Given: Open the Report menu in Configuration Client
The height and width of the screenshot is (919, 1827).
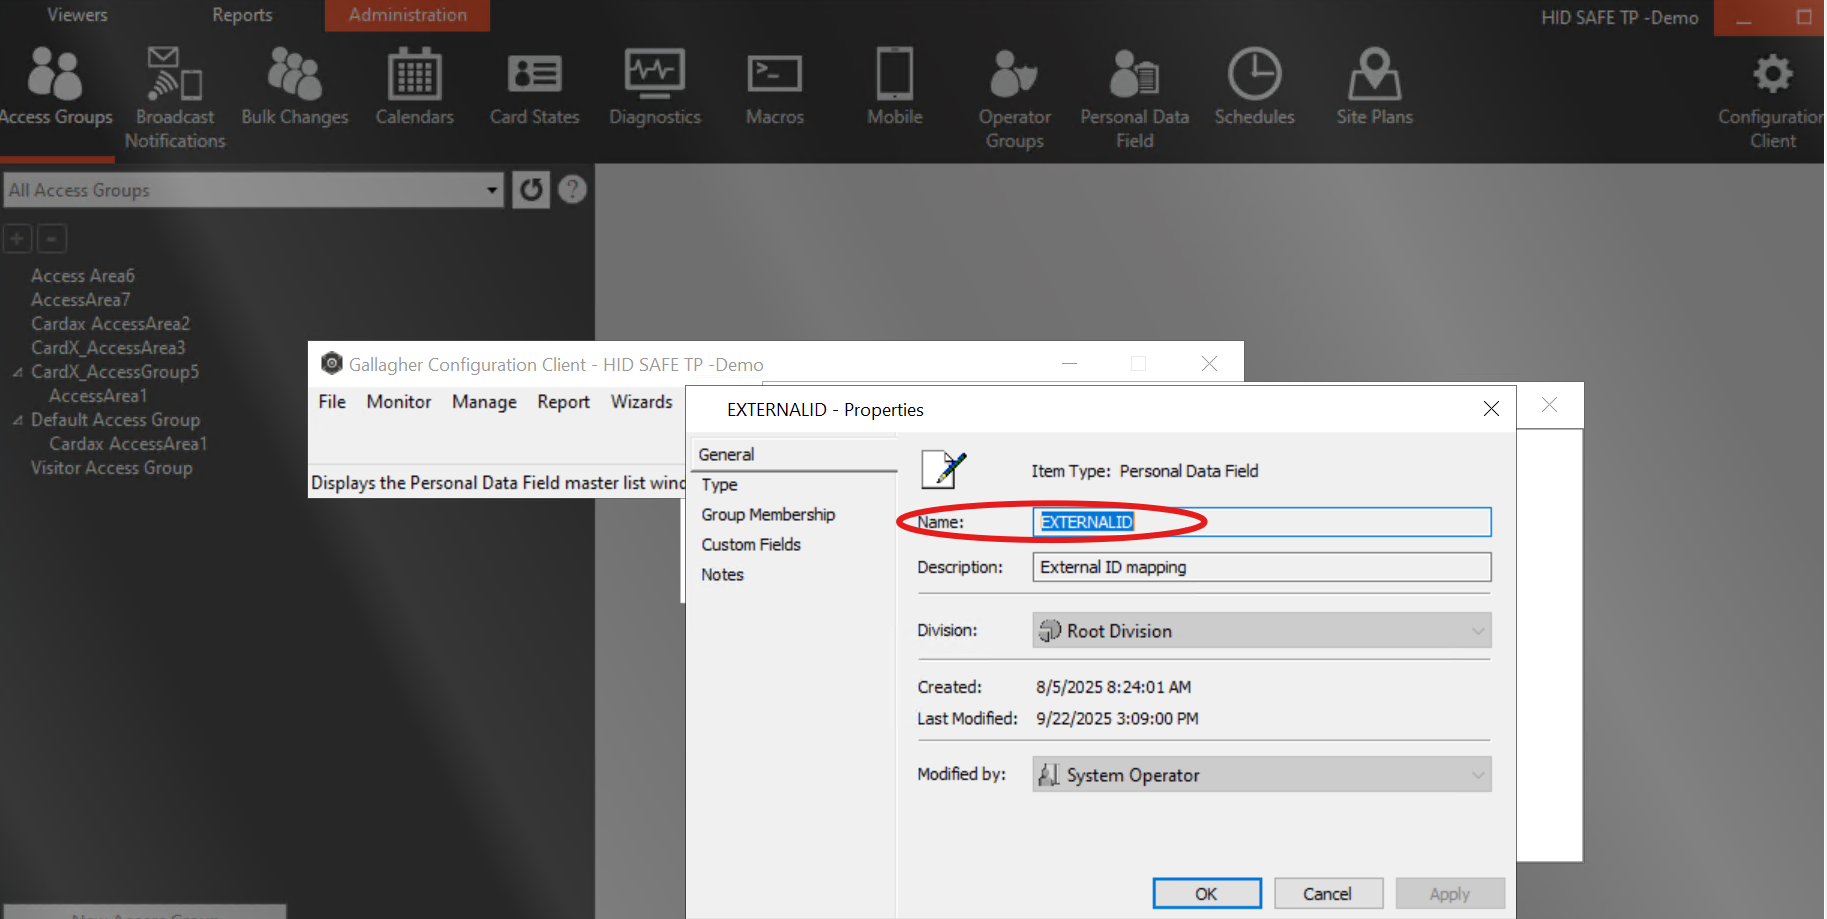Looking at the screenshot, I should (563, 402).
